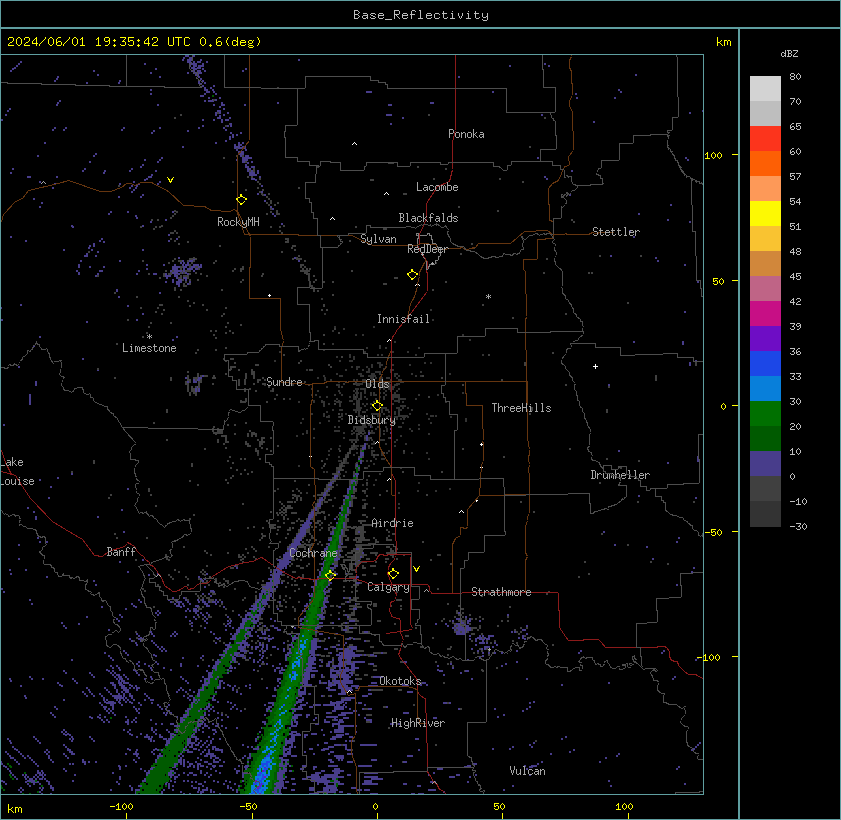
Task: Click the km unit label at bottom left
Action: coord(14,809)
